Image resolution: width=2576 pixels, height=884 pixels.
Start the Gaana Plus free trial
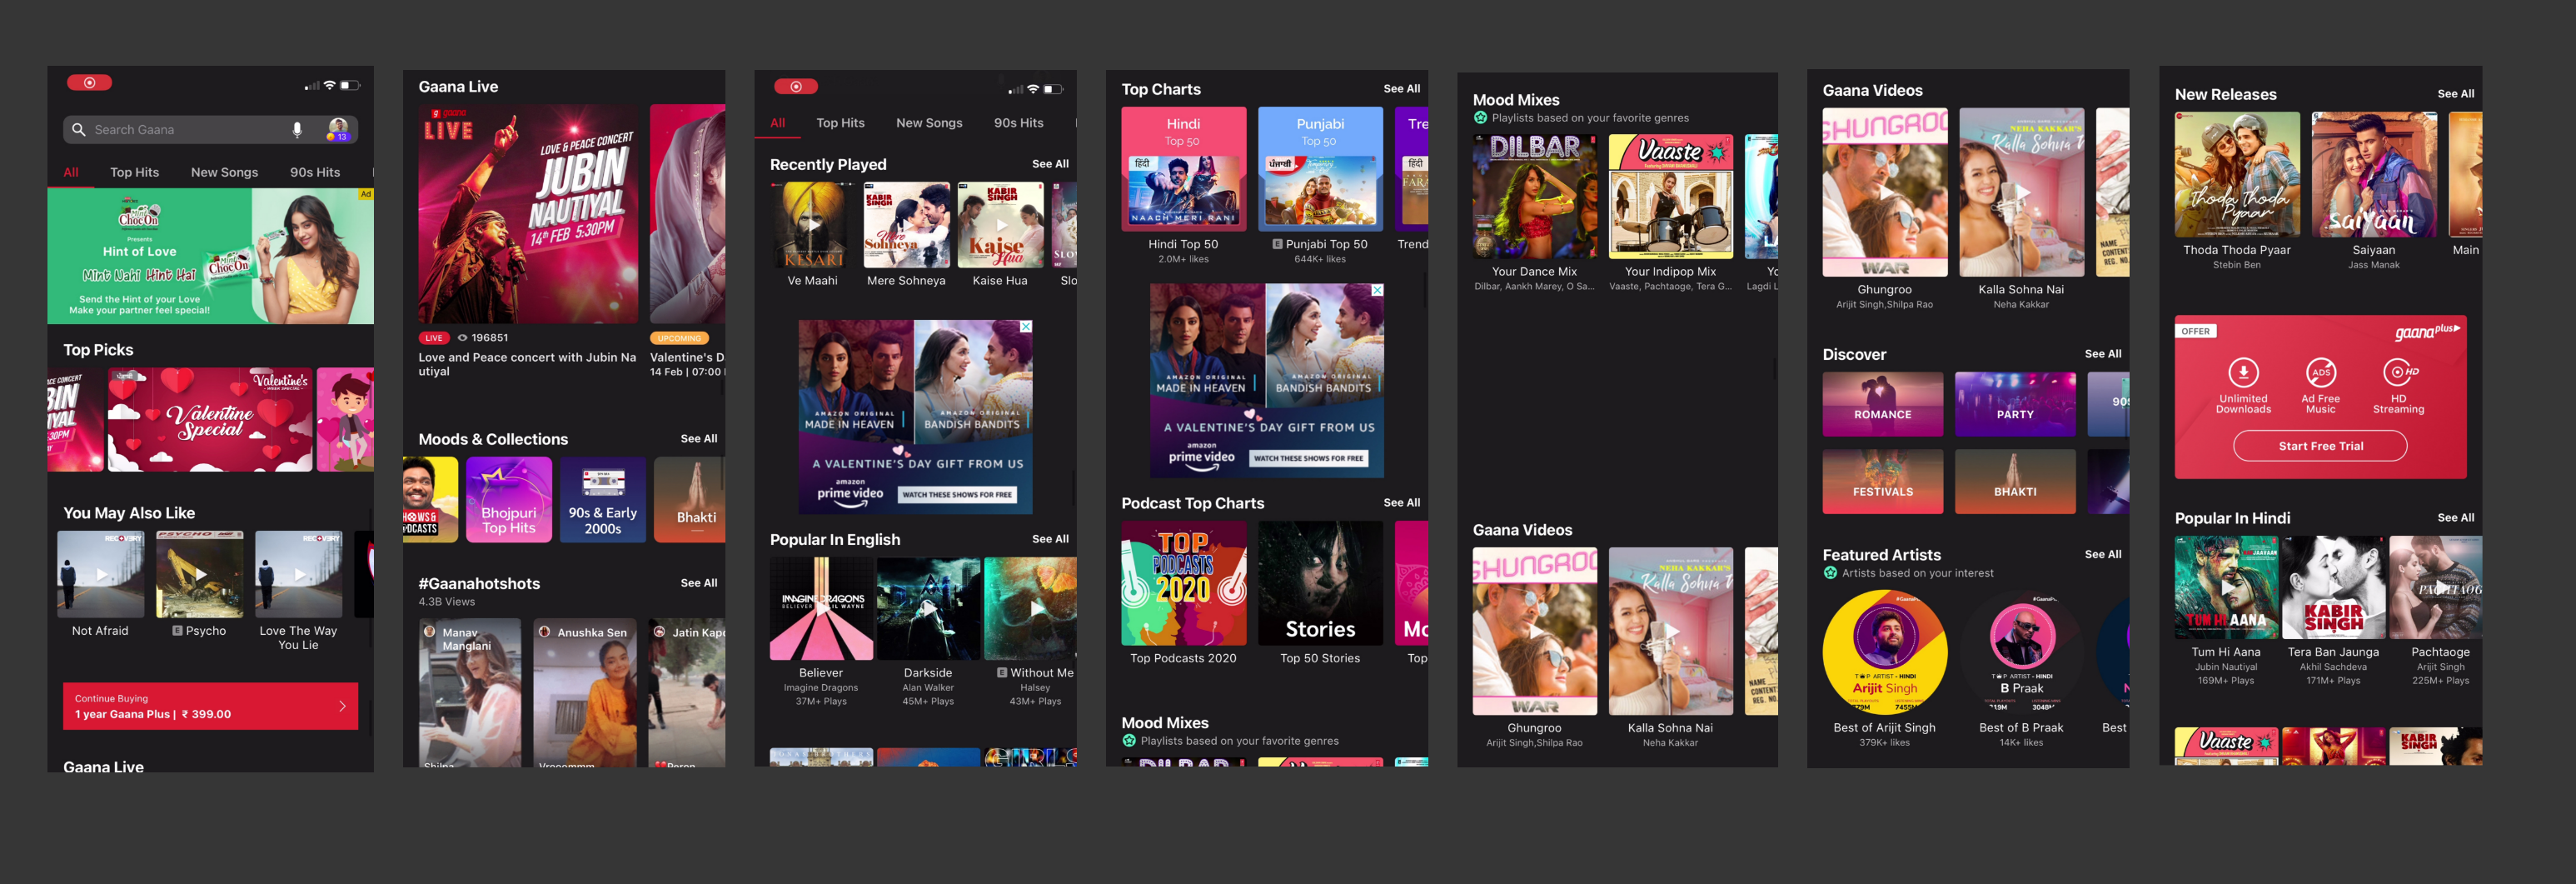coord(2320,446)
